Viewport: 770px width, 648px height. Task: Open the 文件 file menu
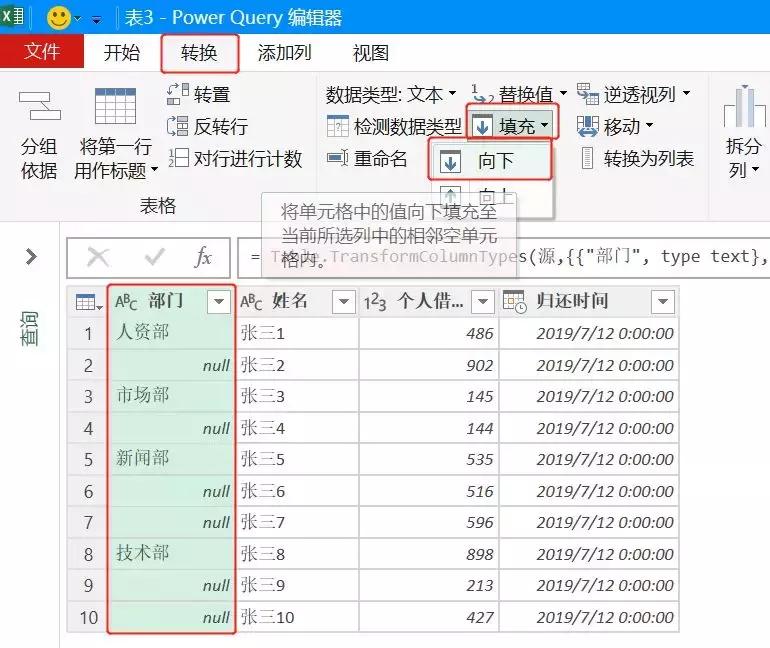(x=42, y=52)
